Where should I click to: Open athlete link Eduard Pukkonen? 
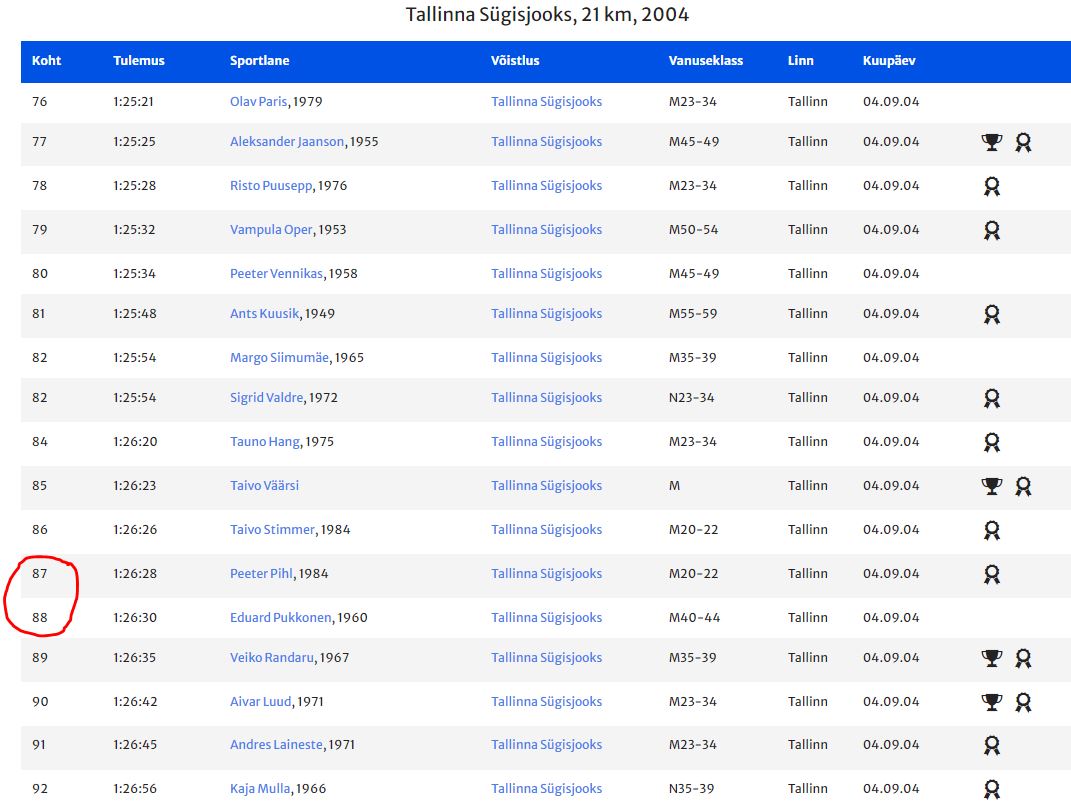pyautogui.click(x=281, y=617)
